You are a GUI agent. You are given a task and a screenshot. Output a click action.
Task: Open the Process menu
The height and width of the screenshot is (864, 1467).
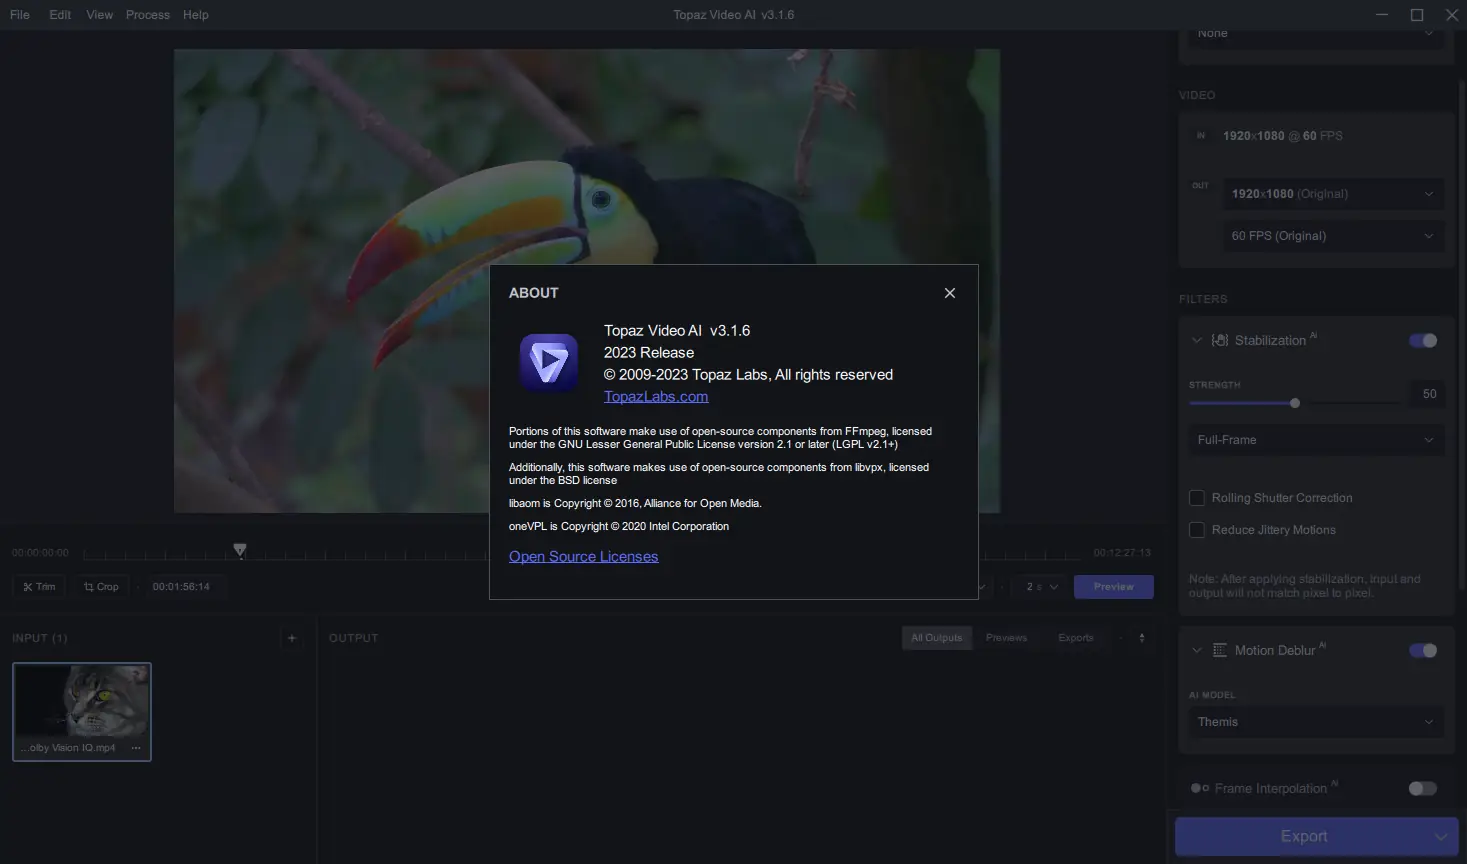pyautogui.click(x=148, y=15)
